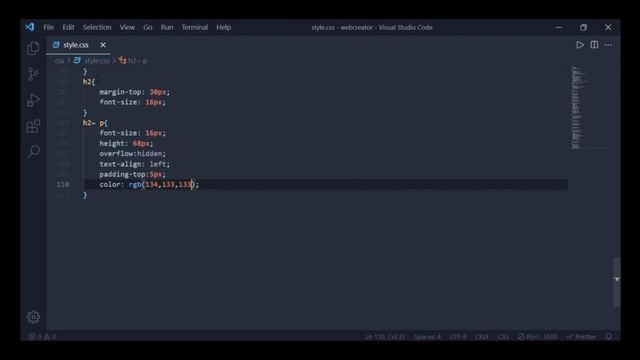The height and width of the screenshot is (360, 640).
Task: Open the Selection menu
Action: (97, 27)
